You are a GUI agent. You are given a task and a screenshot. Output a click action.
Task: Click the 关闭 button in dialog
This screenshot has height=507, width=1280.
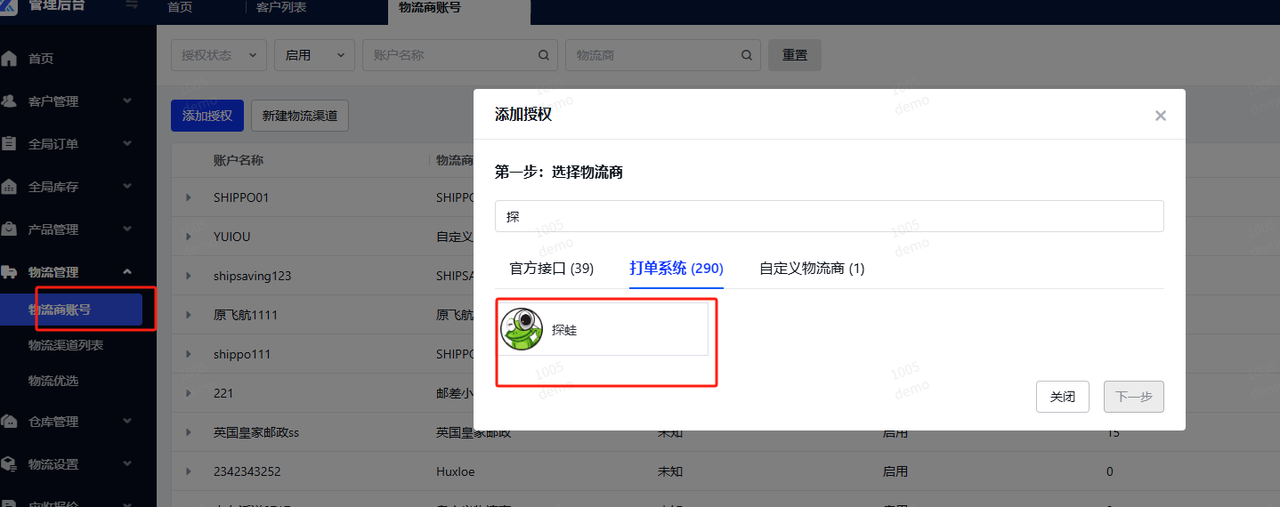click(1062, 397)
